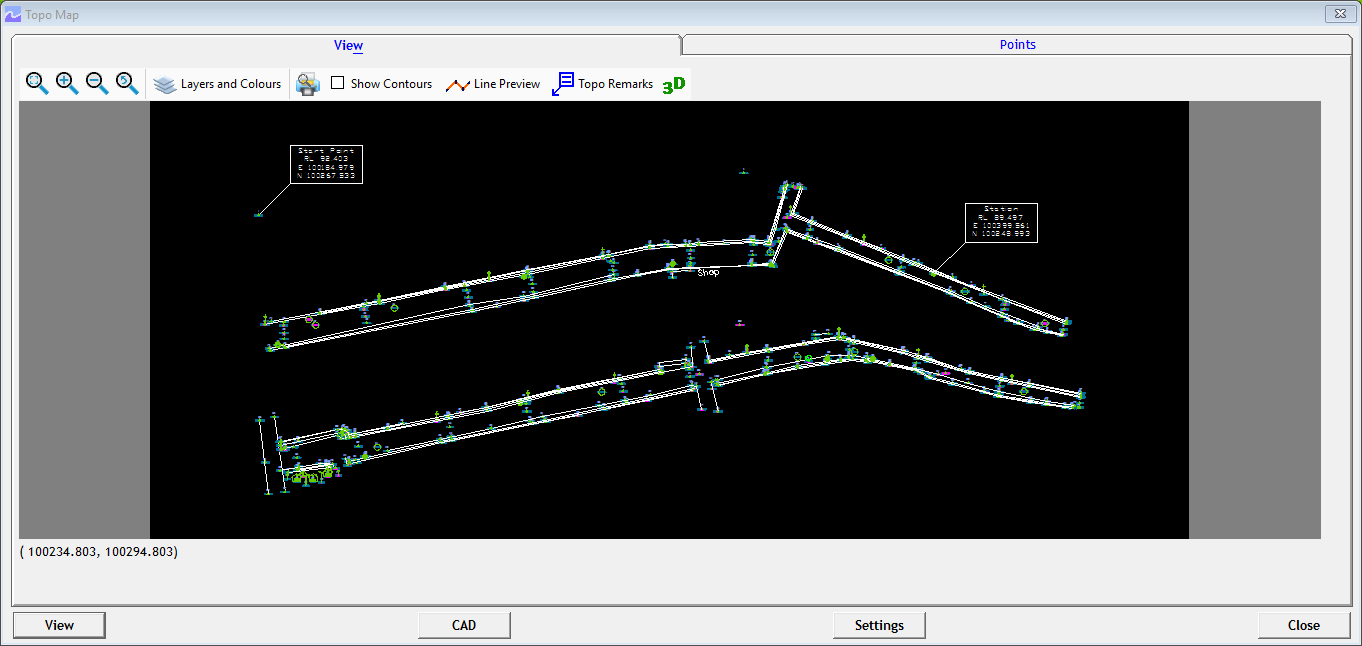Activate the Line Preview tool
The height and width of the screenshot is (646, 1362).
pos(492,83)
